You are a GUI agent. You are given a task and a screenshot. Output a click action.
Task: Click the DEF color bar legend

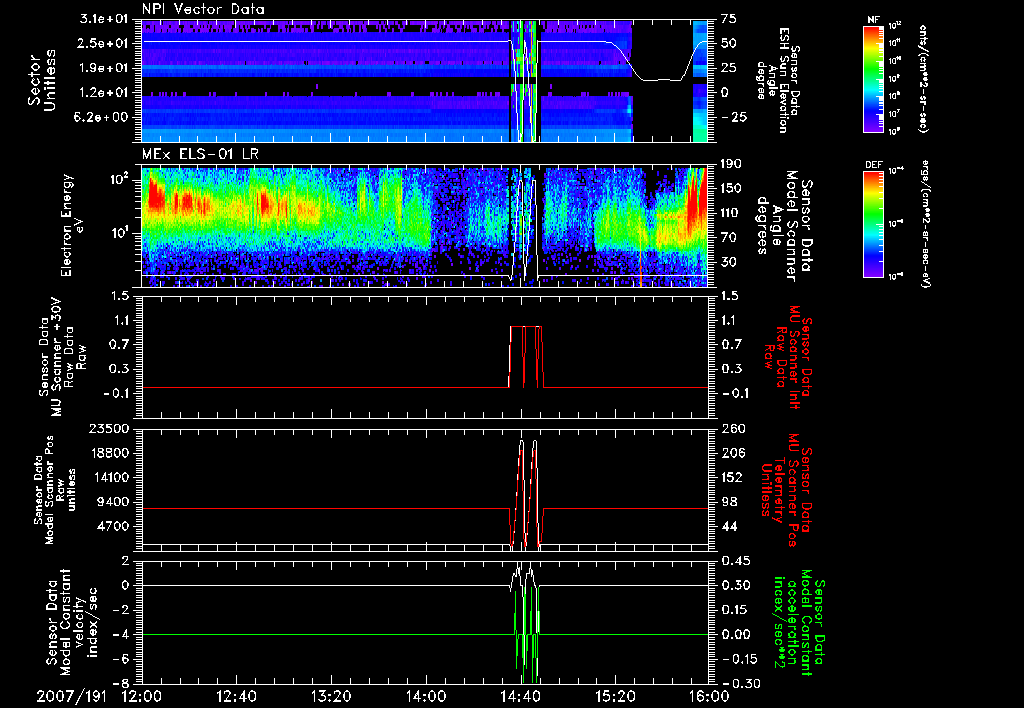click(873, 224)
